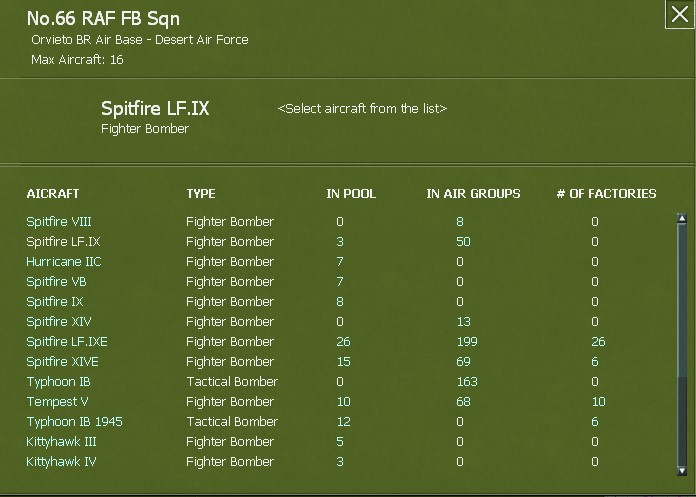Screen dimensions: 696x497
Task: Click the scrollbar up arrow
Action: pyautogui.click(x=682, y=219)
